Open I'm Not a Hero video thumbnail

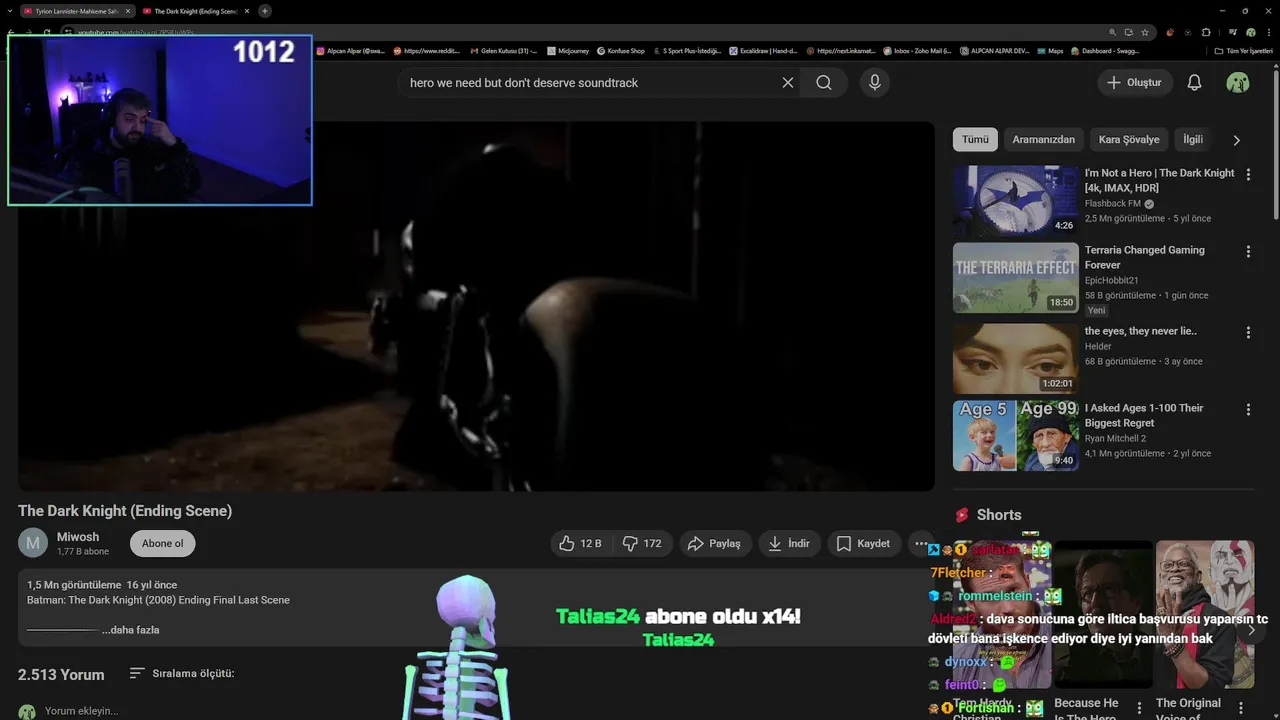tap(1016, 200)
